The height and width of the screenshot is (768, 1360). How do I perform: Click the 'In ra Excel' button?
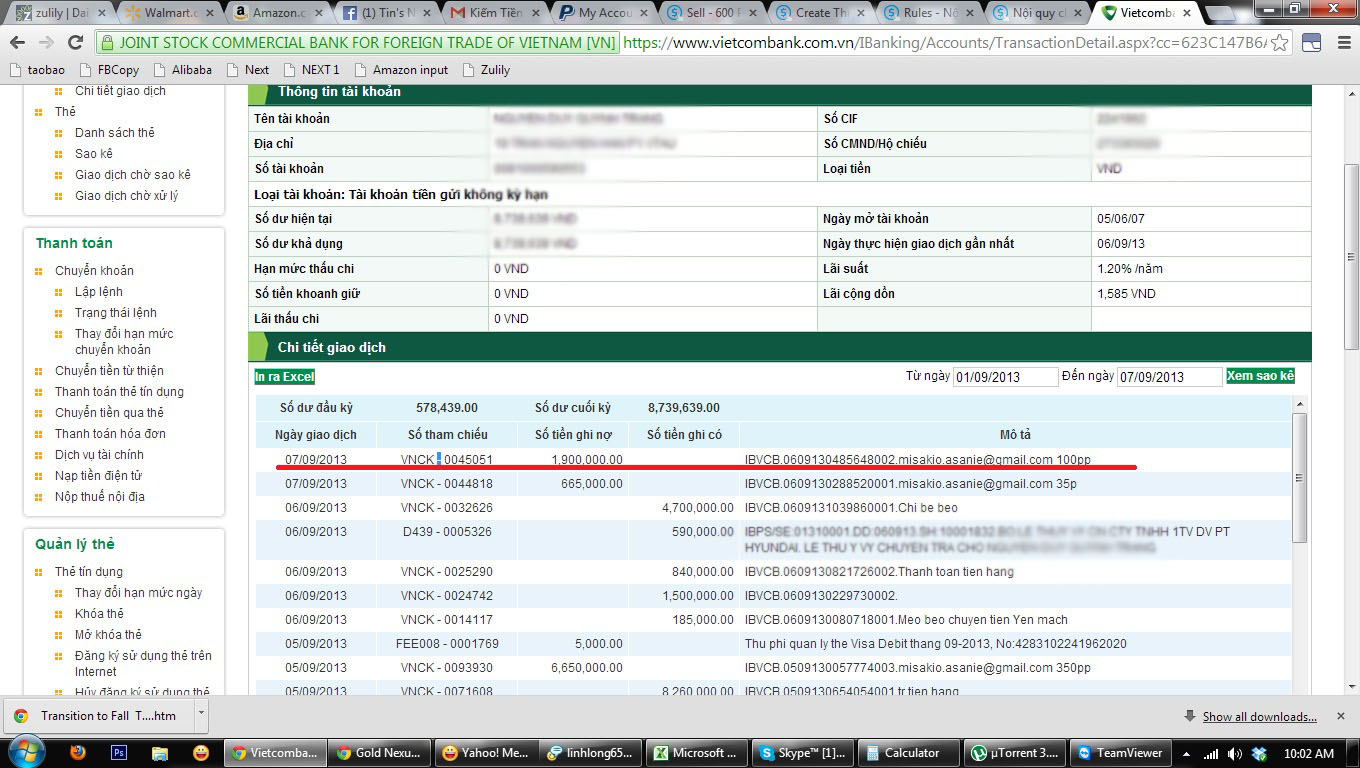pos(284,377)
